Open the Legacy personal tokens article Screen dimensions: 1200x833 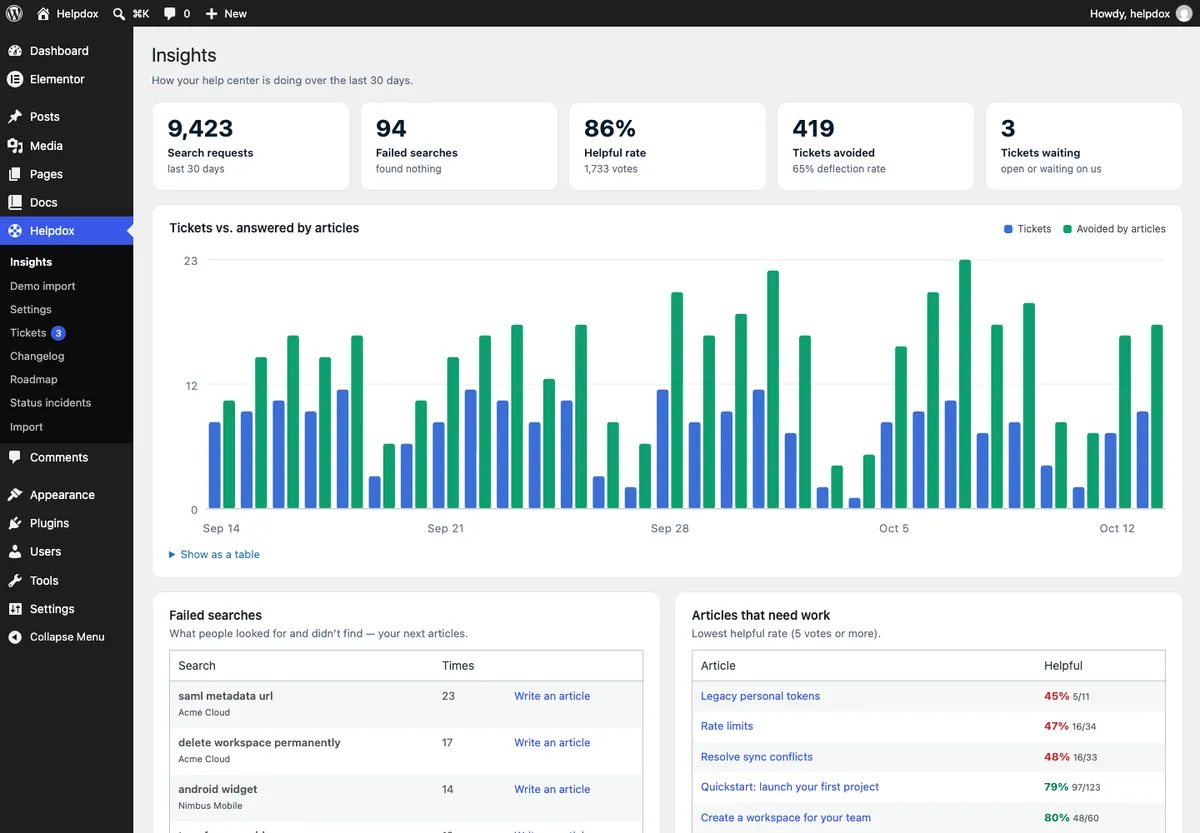tap(760, 696)
